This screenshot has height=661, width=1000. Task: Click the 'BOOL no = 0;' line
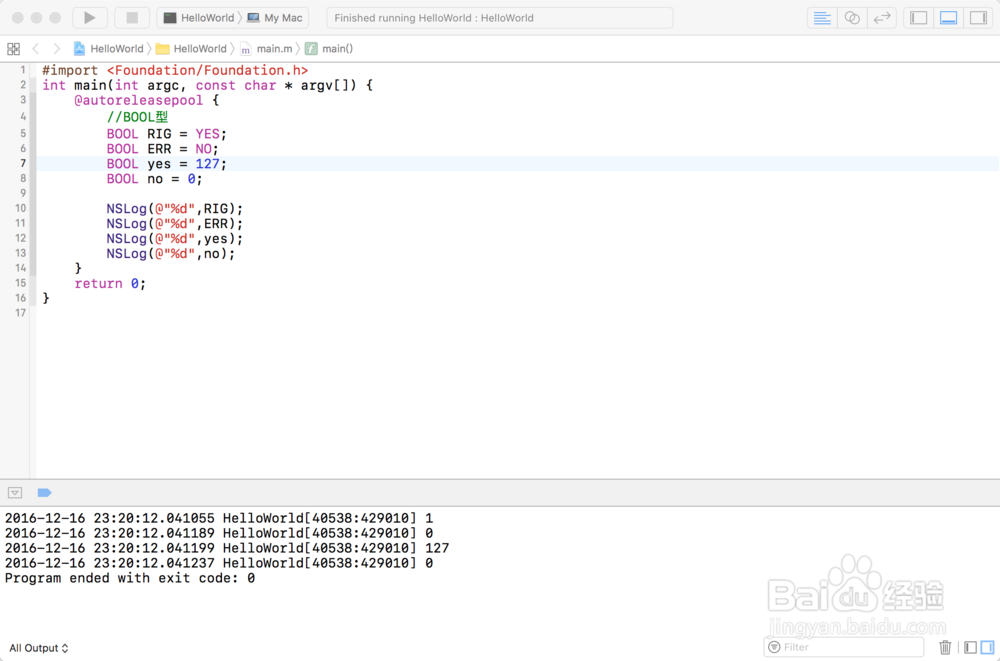click(154, 179)
